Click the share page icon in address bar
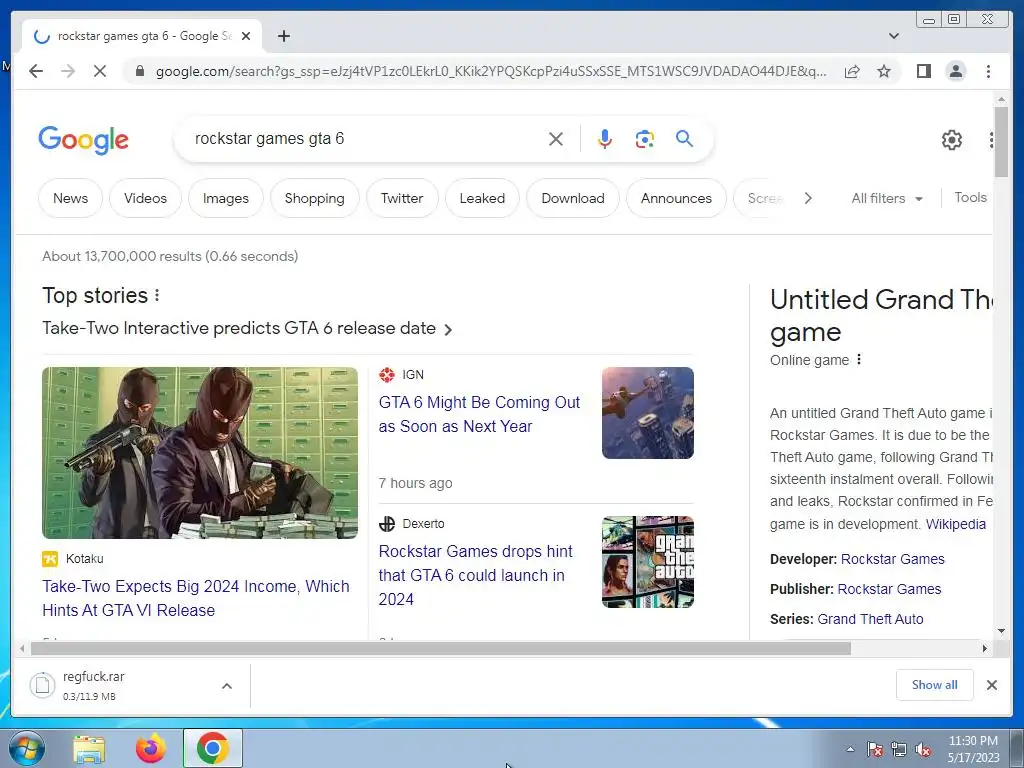This screenshot has height=768, width=1024. click(852, 71)
